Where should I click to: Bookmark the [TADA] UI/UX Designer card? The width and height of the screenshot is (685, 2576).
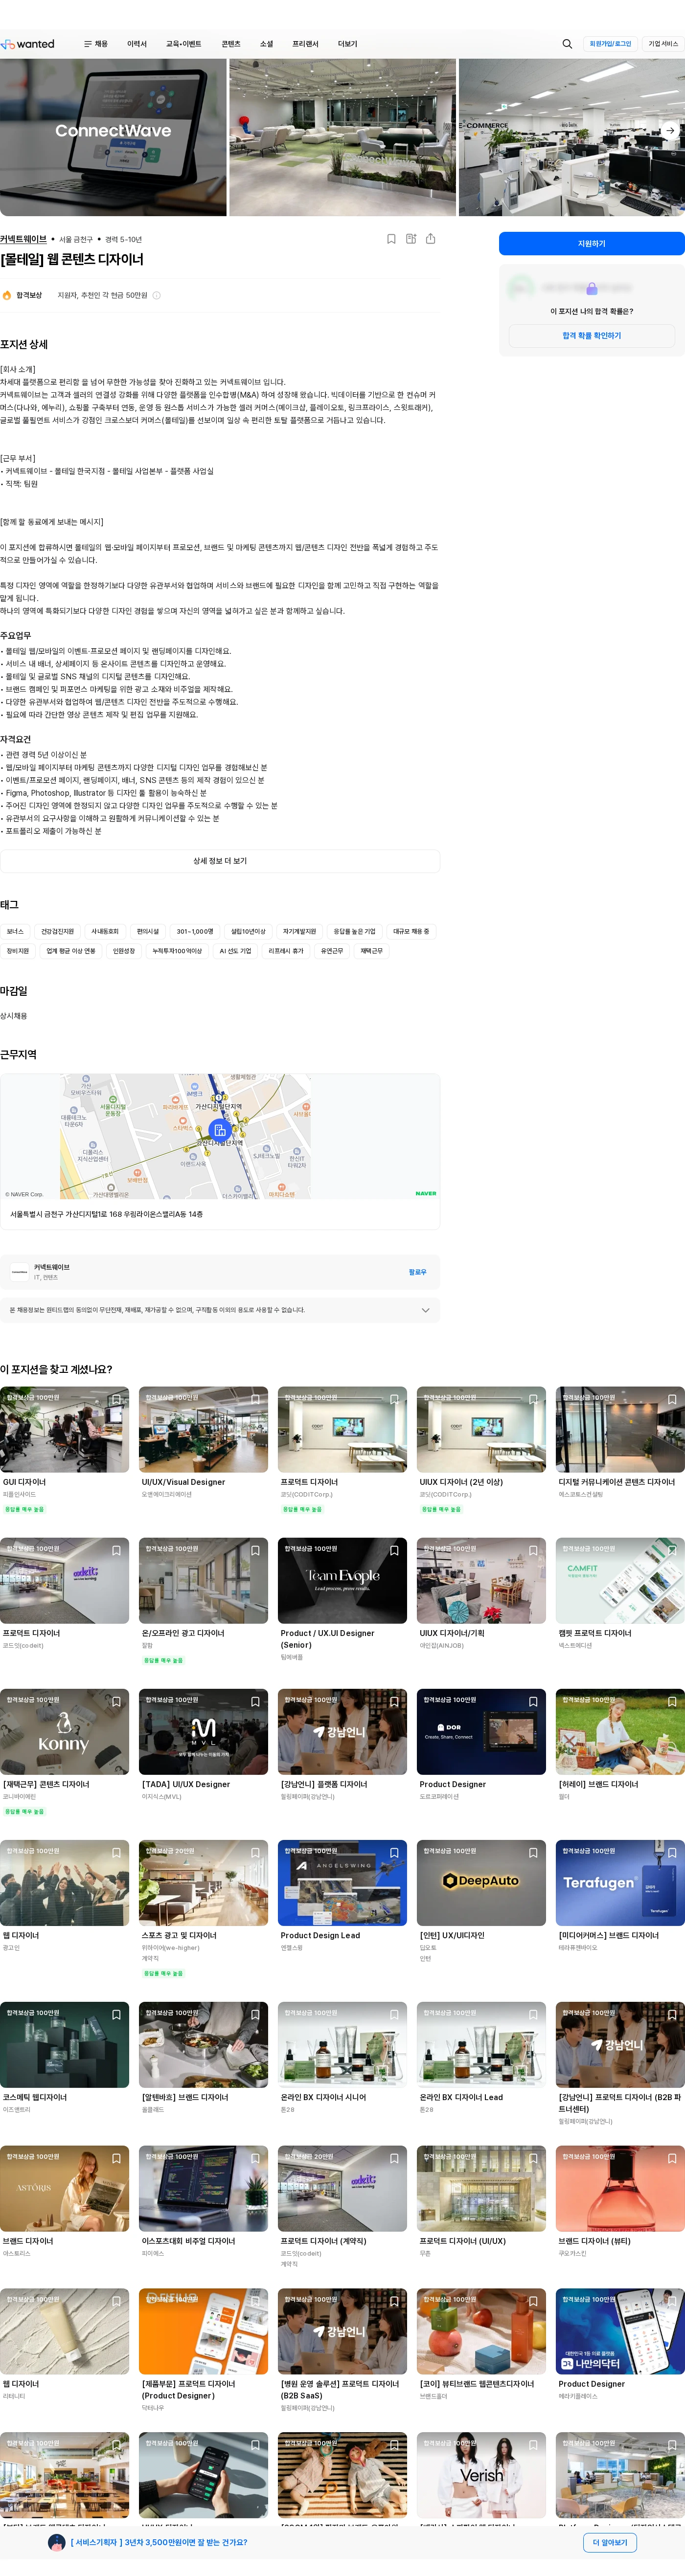pos(255,1701)
